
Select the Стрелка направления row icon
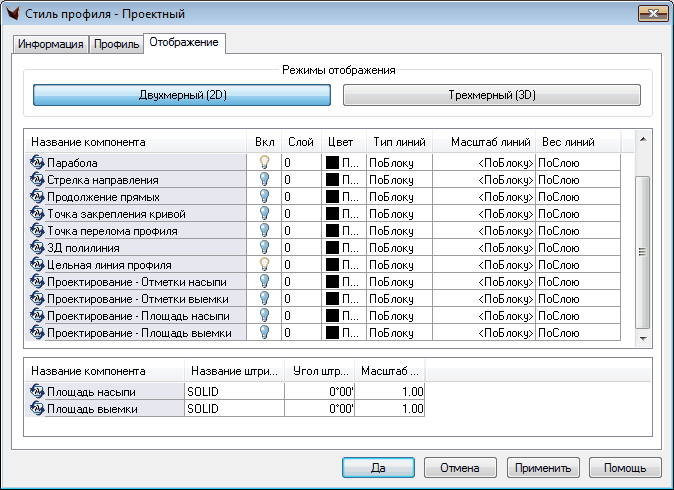pyautogui.click(x=37, y=179)
